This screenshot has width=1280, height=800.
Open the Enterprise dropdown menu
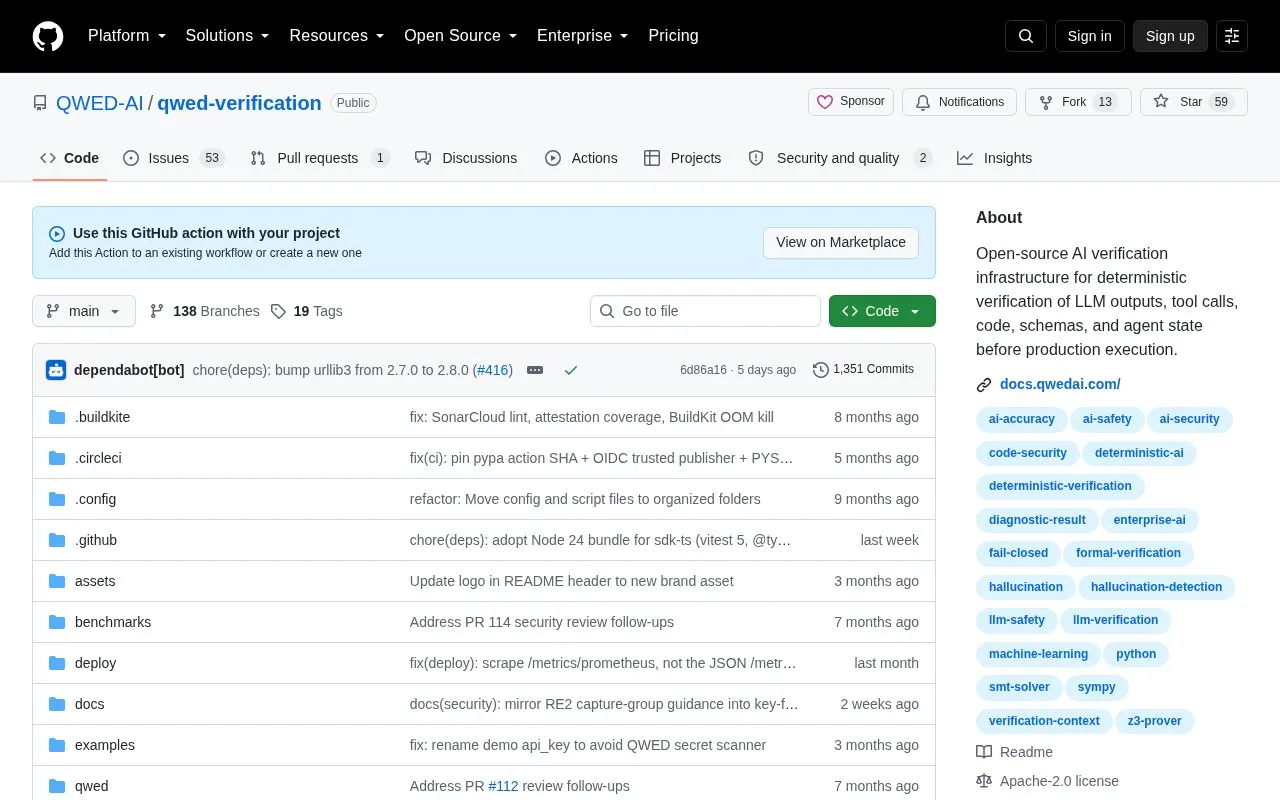[583, 36]
